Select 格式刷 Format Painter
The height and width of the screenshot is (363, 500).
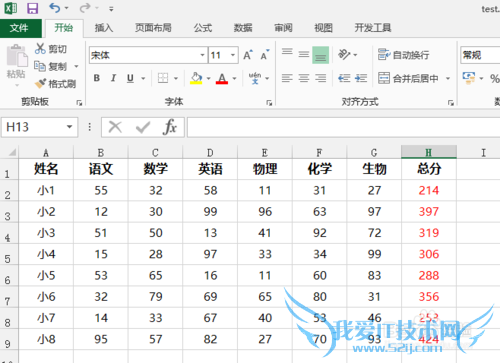click(55, 84)
